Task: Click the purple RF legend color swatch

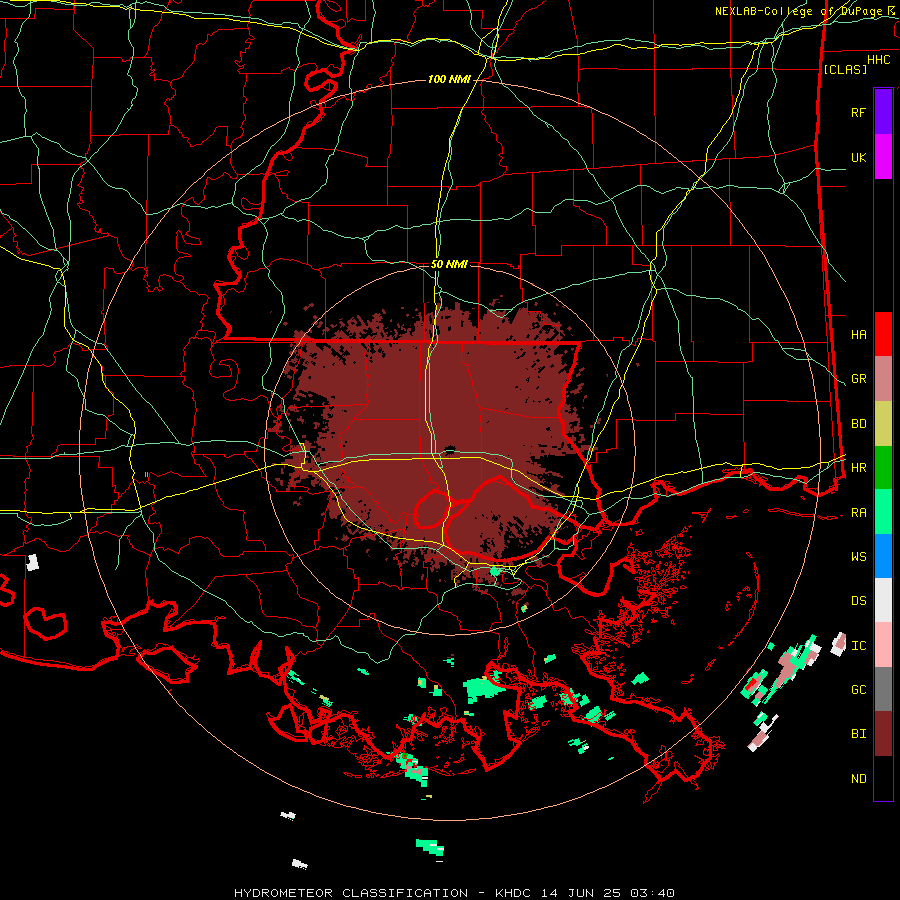Action: pos(883,112)
